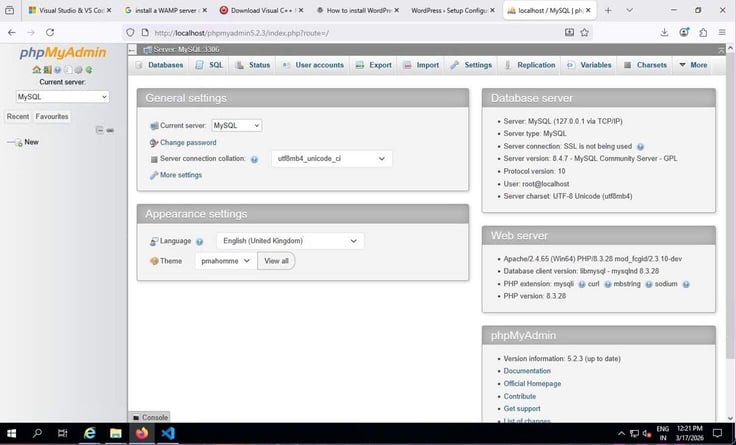Viewport: 736px width, 445px height.
Task: Open the Windows Start menu
Action: coord(11,433)
